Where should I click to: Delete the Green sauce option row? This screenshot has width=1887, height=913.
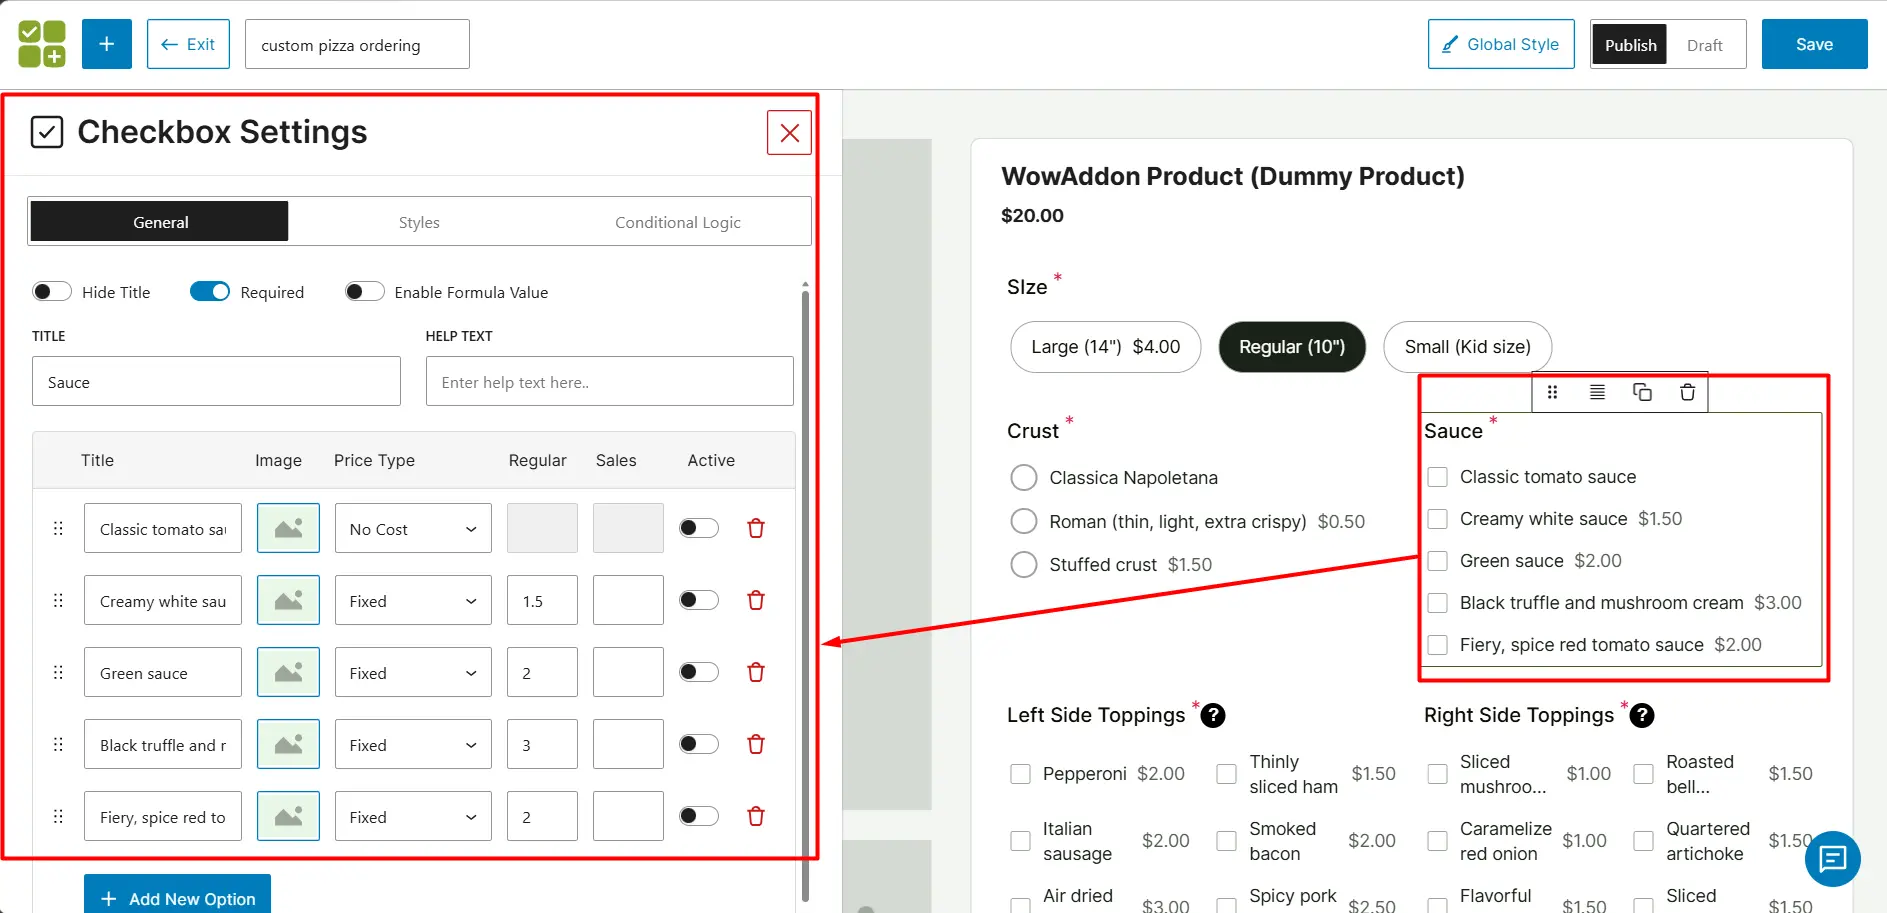(x=755, y=672)
